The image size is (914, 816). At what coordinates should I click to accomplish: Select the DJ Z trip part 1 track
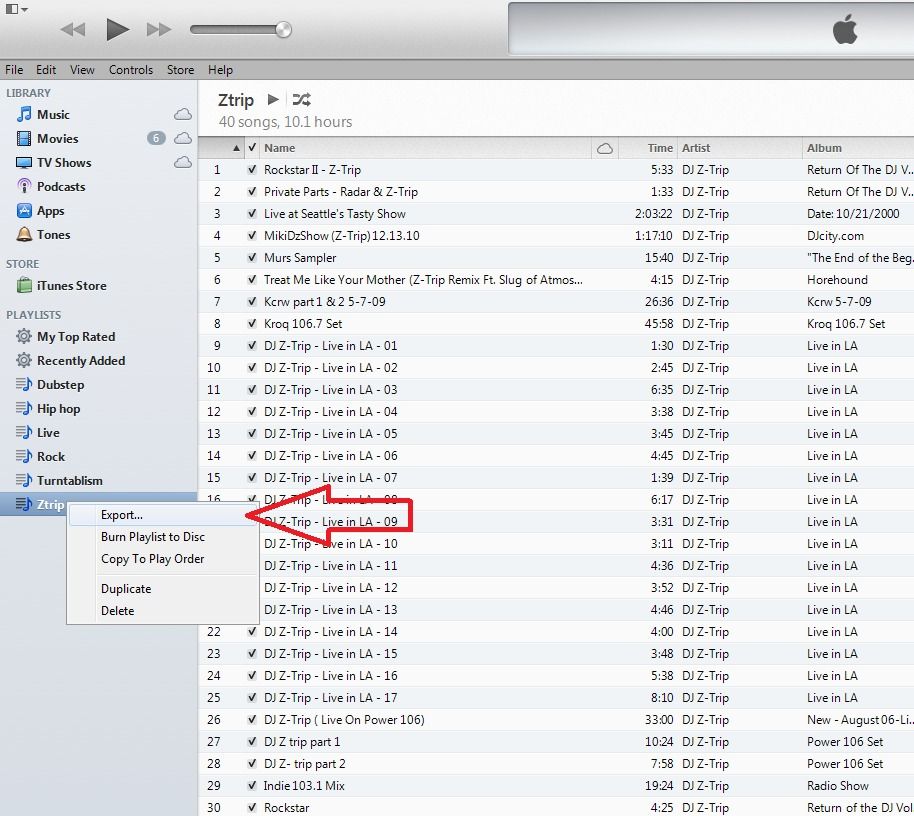click(302, 742)
